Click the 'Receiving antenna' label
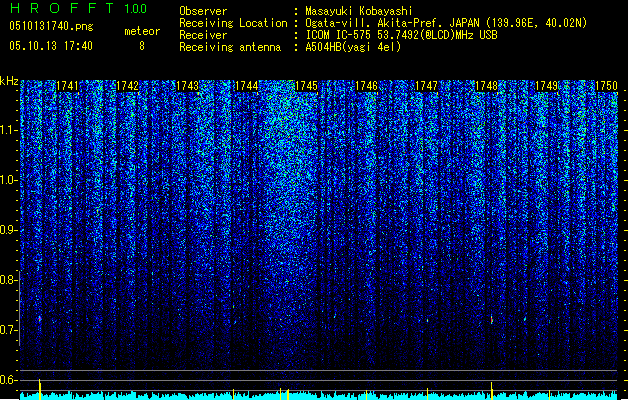This screenshot has width=629, height=400. (230, 47)
